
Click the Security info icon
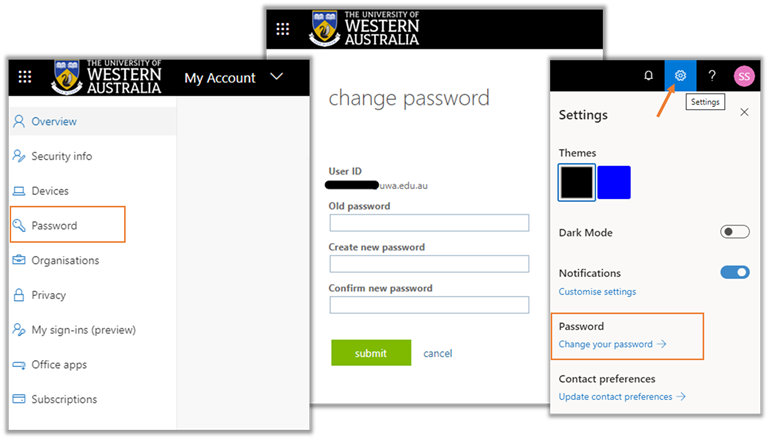[19, 156]
